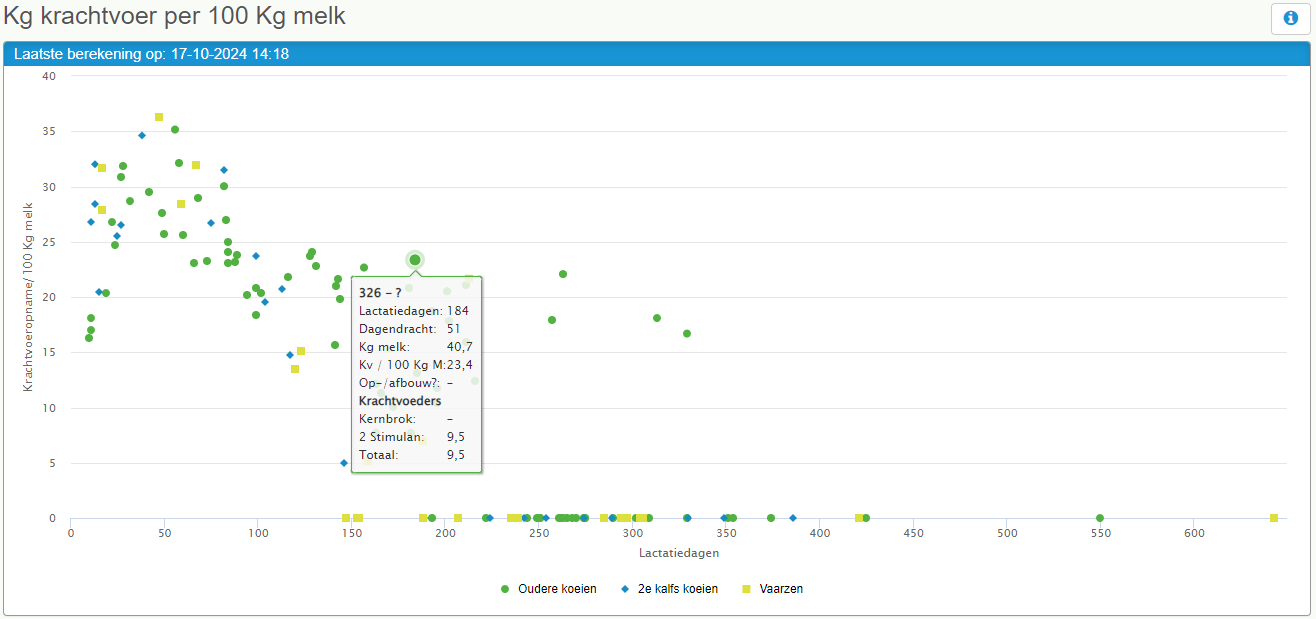Click the 'Kernbrok' tooltip row

coord(406,418)
